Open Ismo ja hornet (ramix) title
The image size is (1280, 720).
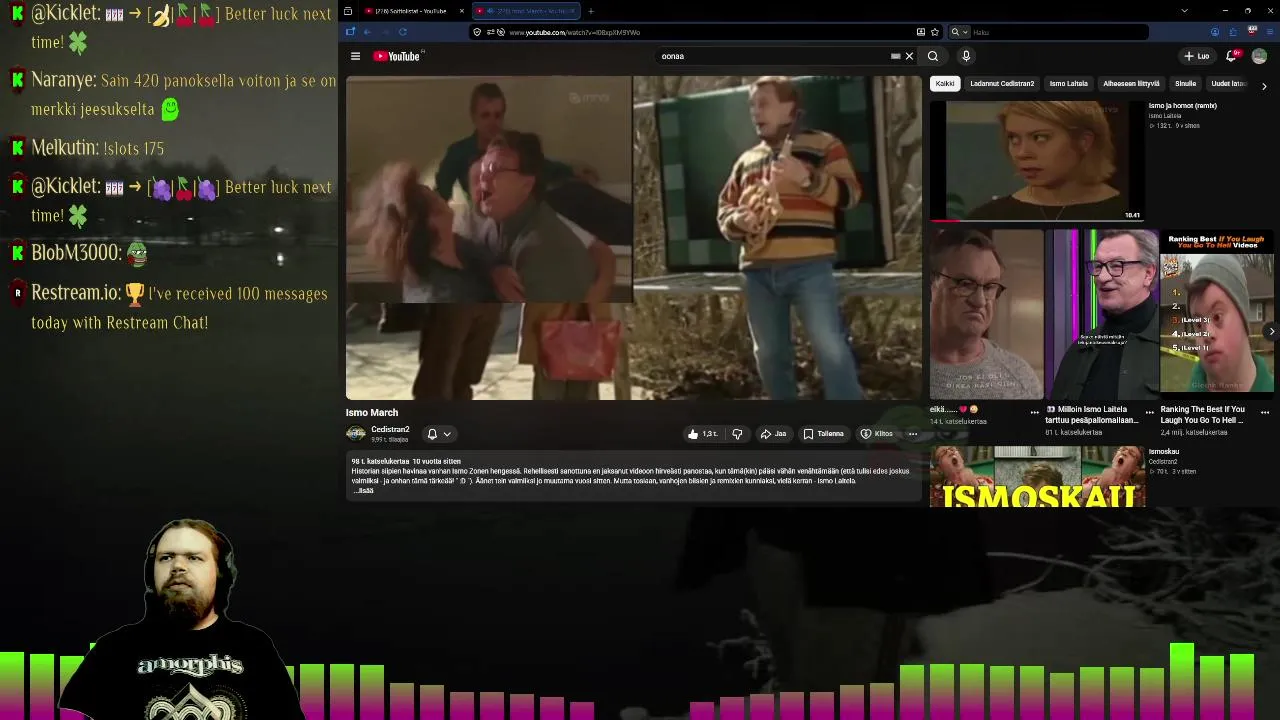pyautogui.click(x=1183, y=106)
